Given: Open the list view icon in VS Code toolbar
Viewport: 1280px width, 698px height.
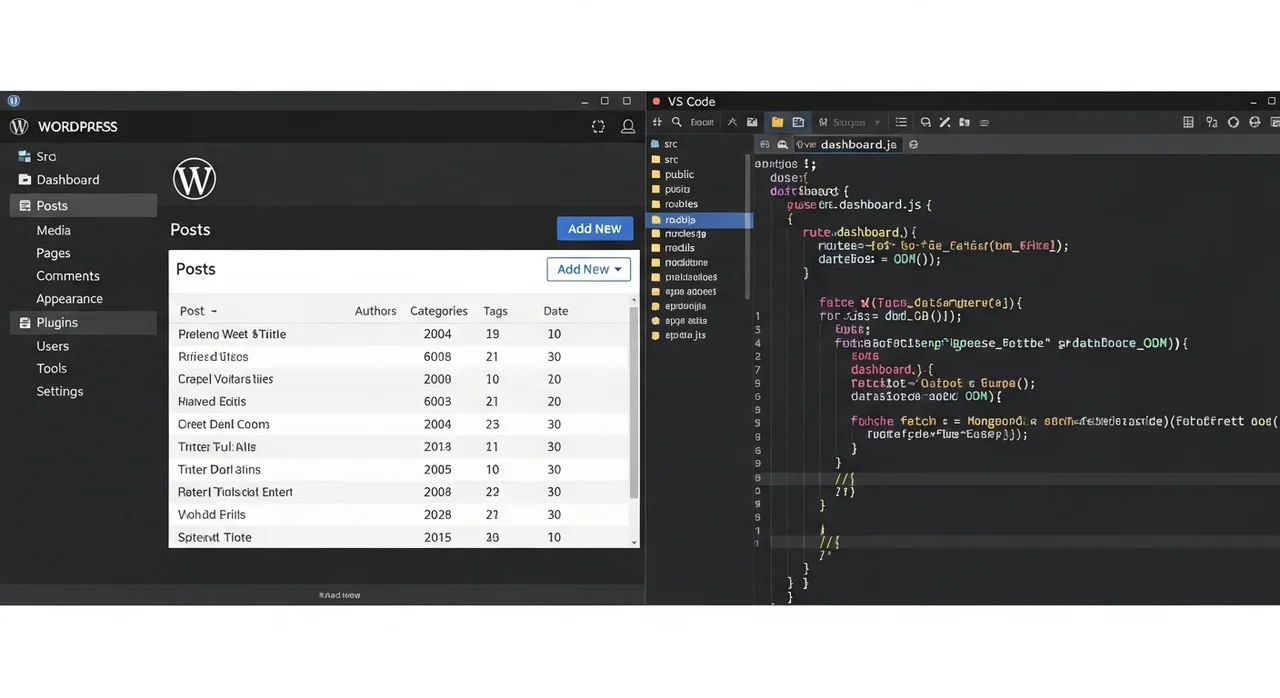Looking at the screenshot, I should click(901, 122).
